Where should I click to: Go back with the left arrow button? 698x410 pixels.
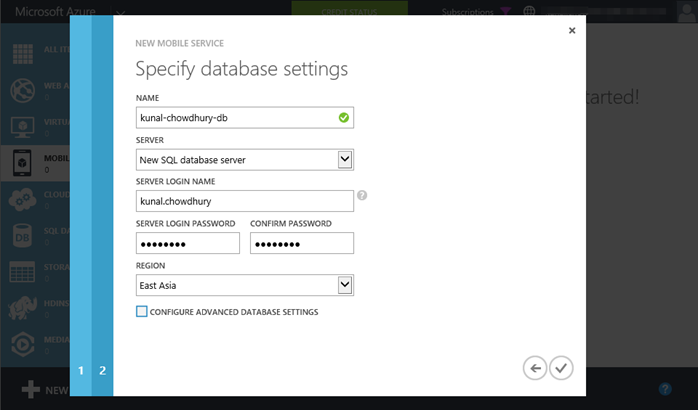(x=535, y=368)
